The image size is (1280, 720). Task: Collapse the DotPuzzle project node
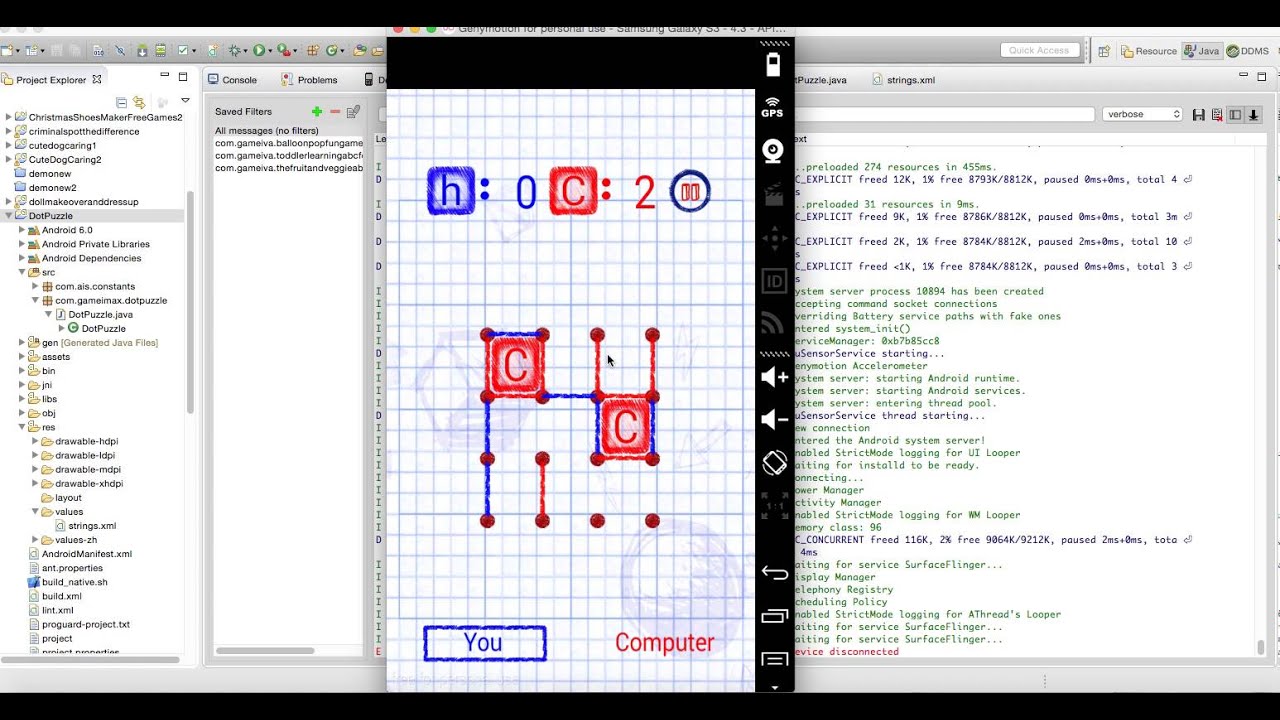point(9,216)
